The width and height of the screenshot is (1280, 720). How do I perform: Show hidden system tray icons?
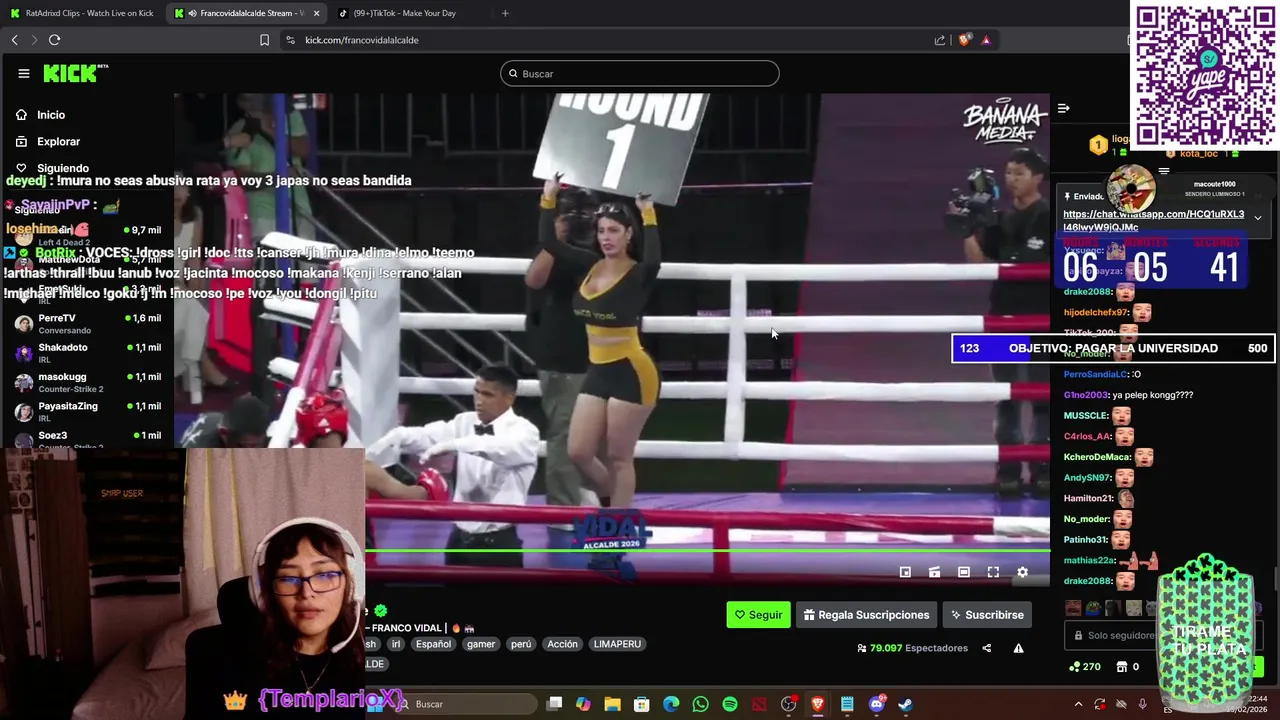(1078, 704)
